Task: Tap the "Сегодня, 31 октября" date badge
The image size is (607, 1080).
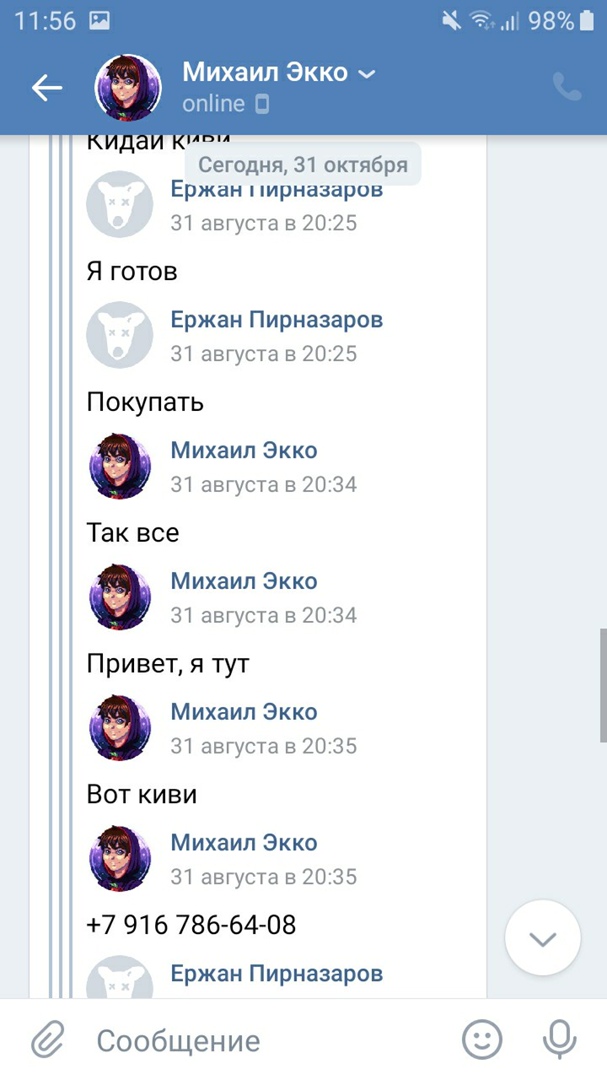Action: click(302, 165)
